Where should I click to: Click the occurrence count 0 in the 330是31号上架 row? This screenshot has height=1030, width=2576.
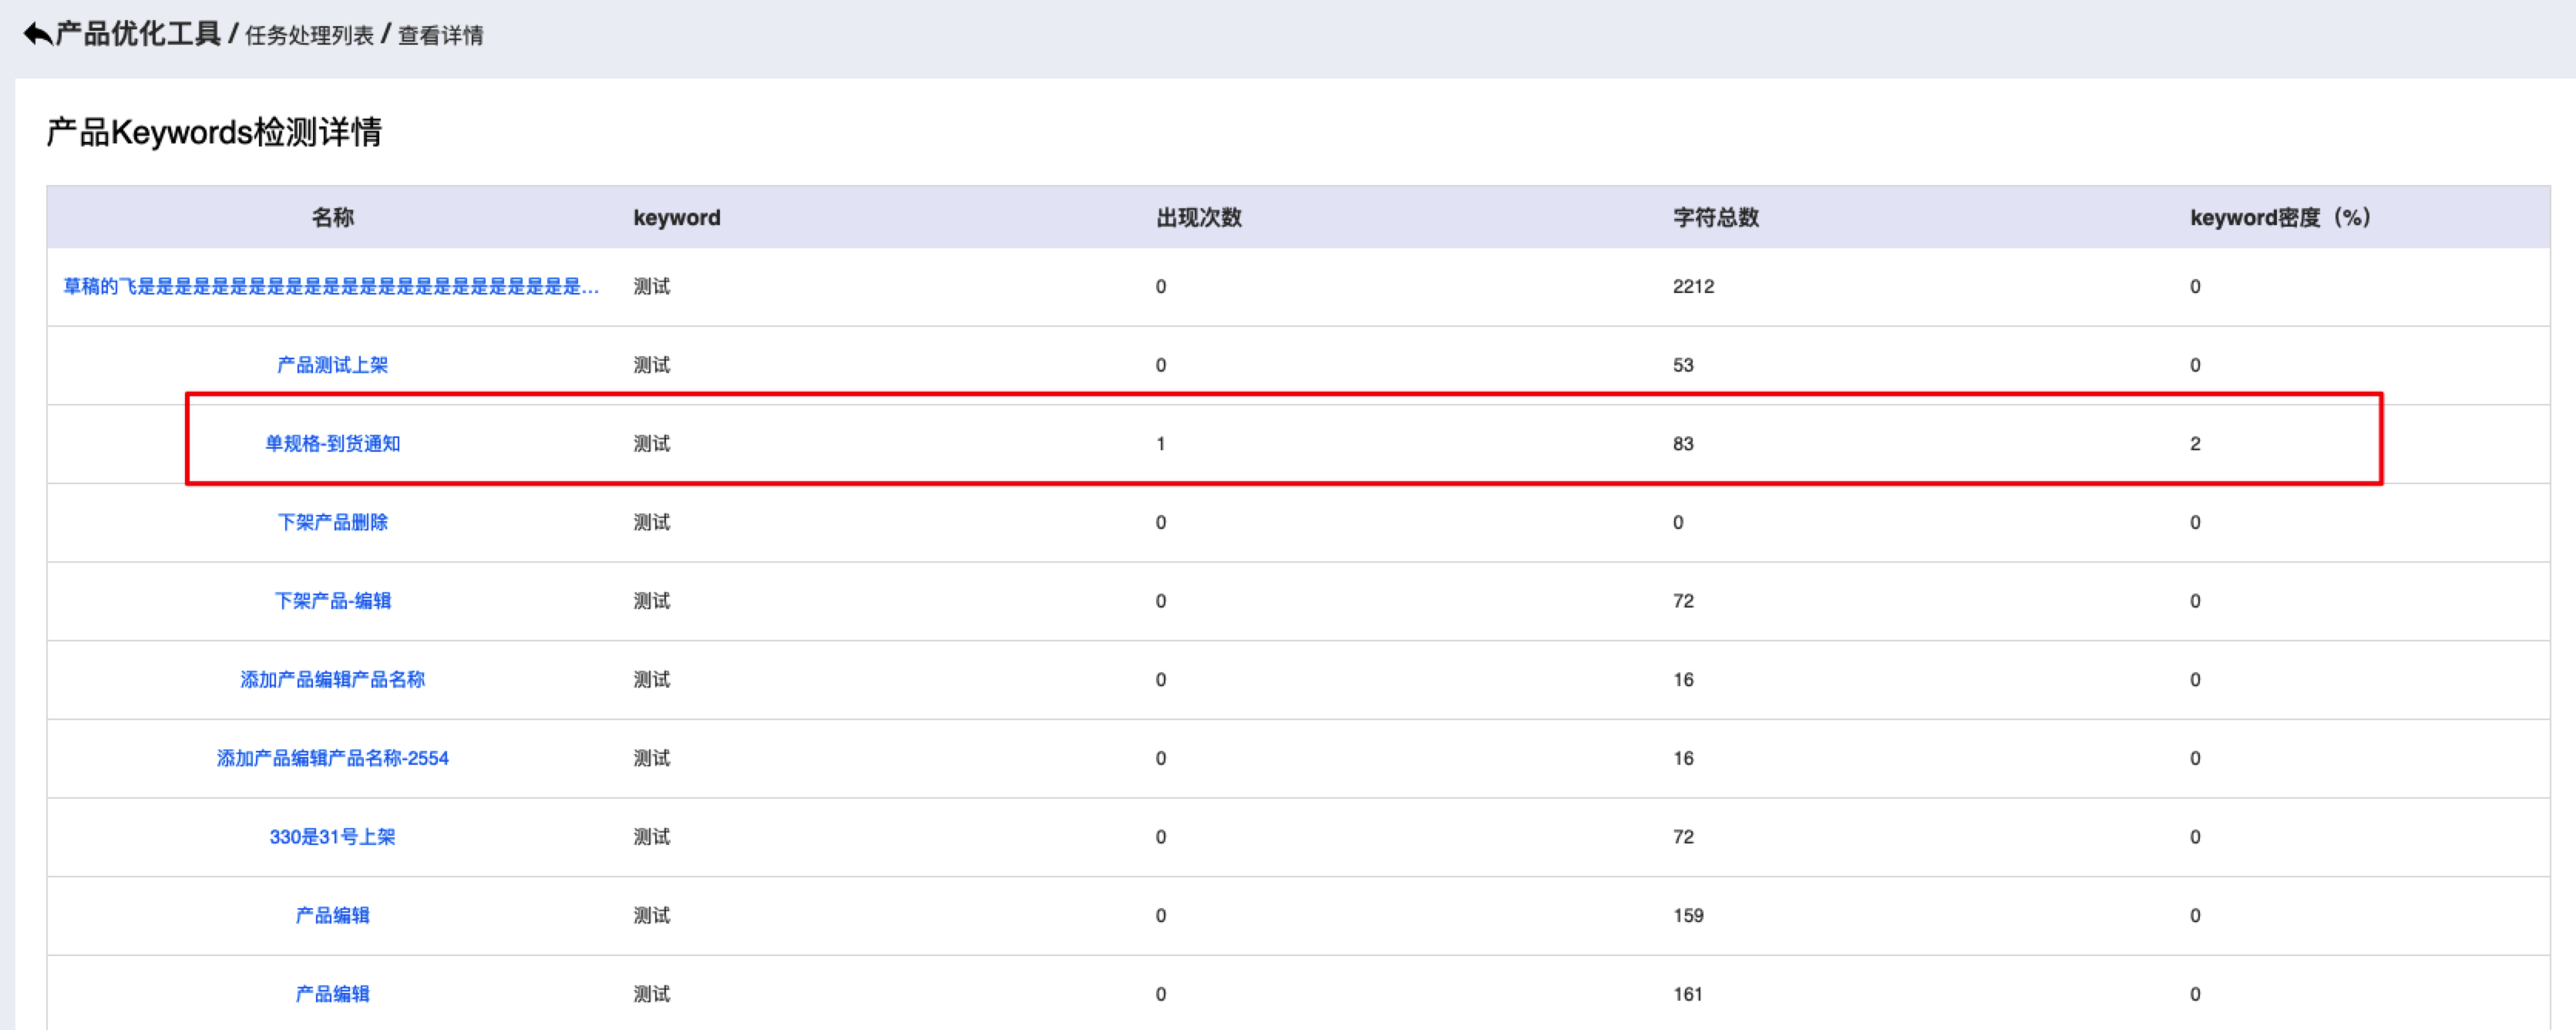(1161, 837)
